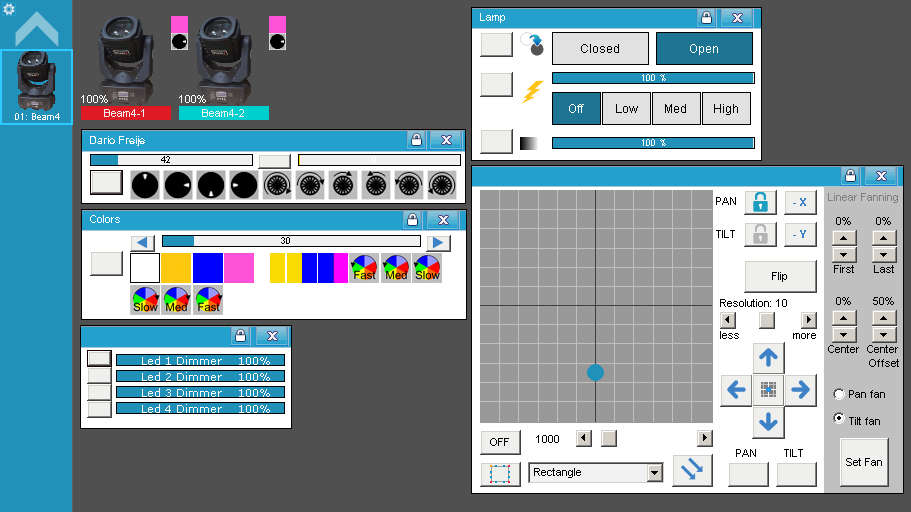911x512 pixels.
Task: Click the previous color left arrow
Action: (142, 242)
